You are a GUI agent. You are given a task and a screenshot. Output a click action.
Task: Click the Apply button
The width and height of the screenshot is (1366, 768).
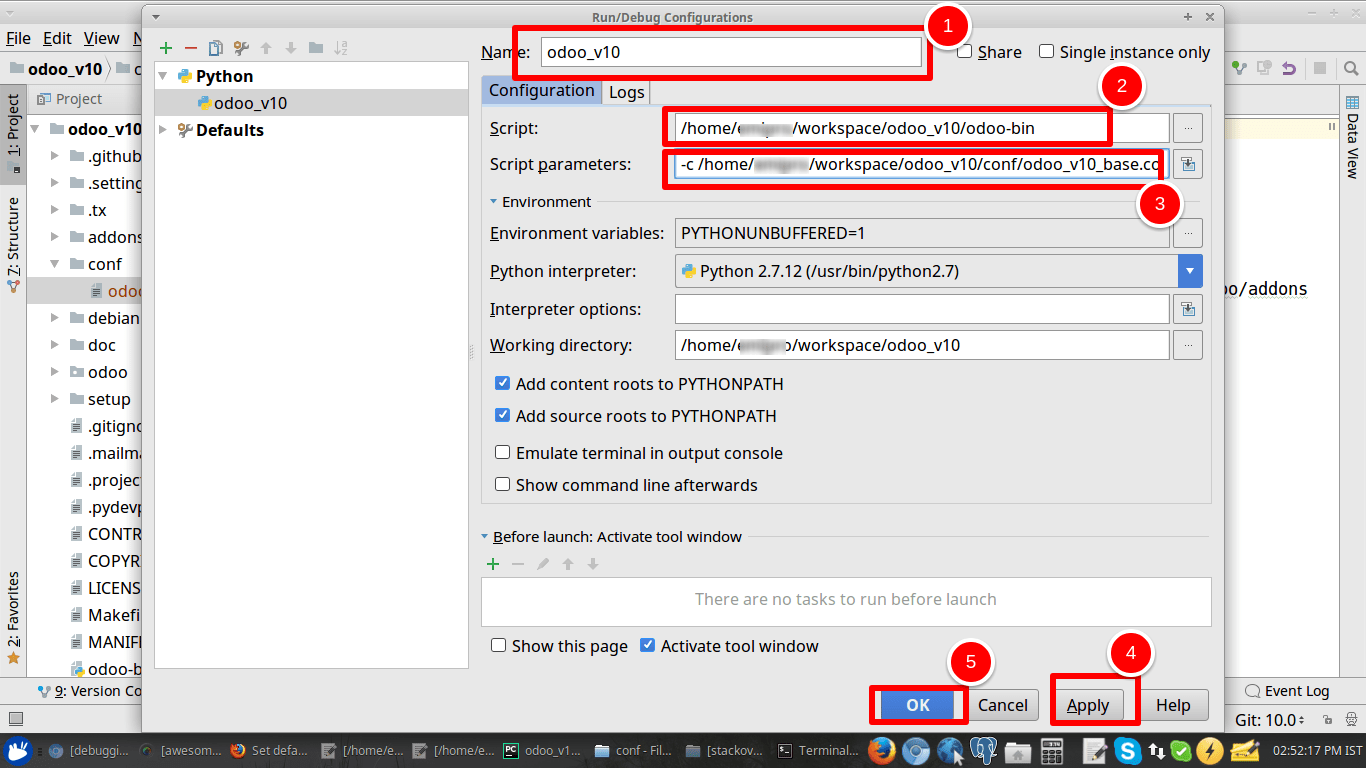click(x=1089, y=704)
